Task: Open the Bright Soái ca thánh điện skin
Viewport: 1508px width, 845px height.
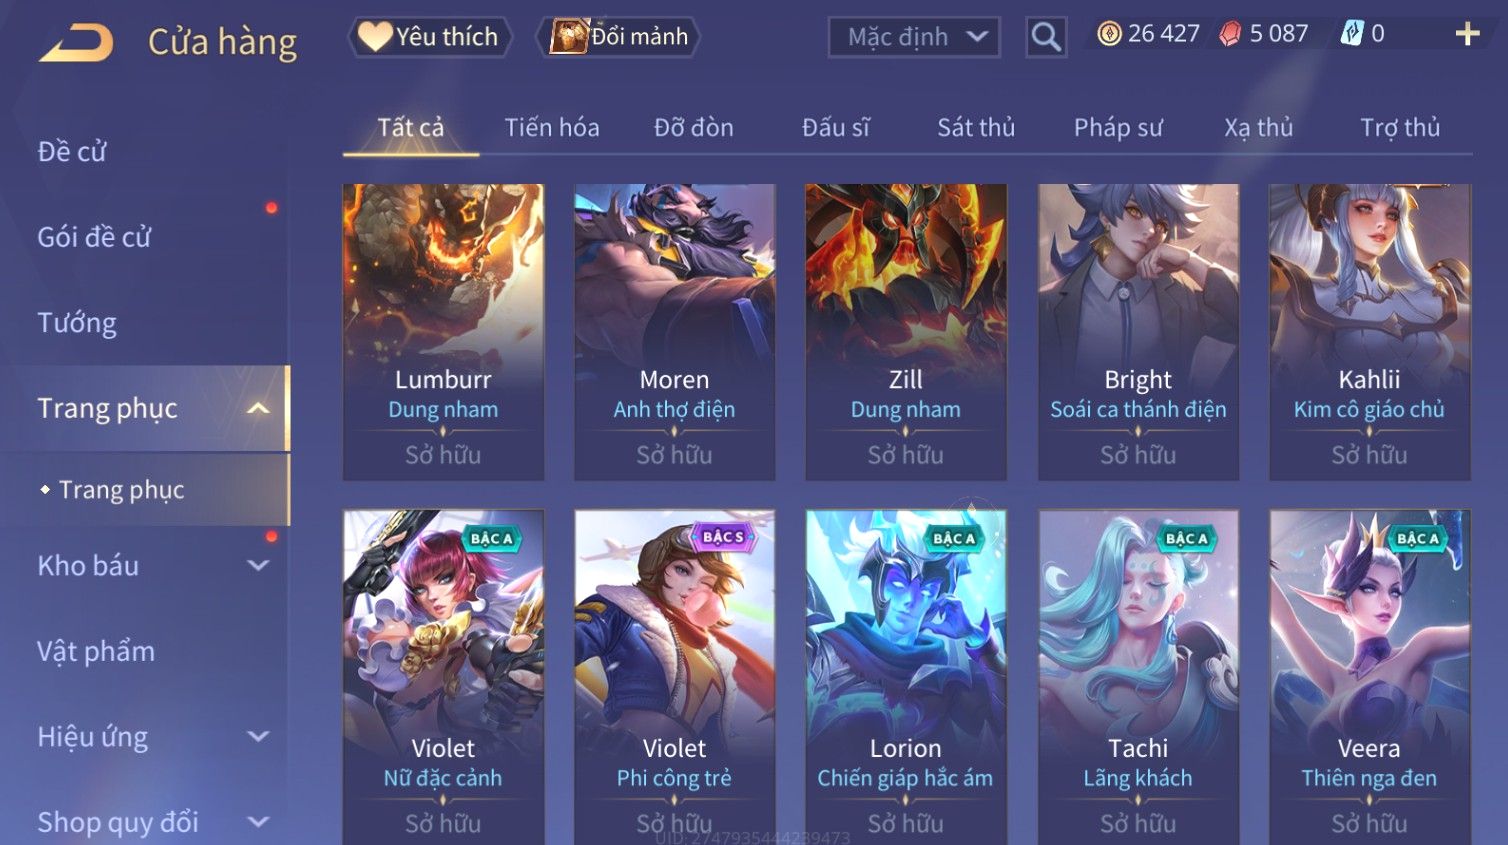Action: [1138, 332]
